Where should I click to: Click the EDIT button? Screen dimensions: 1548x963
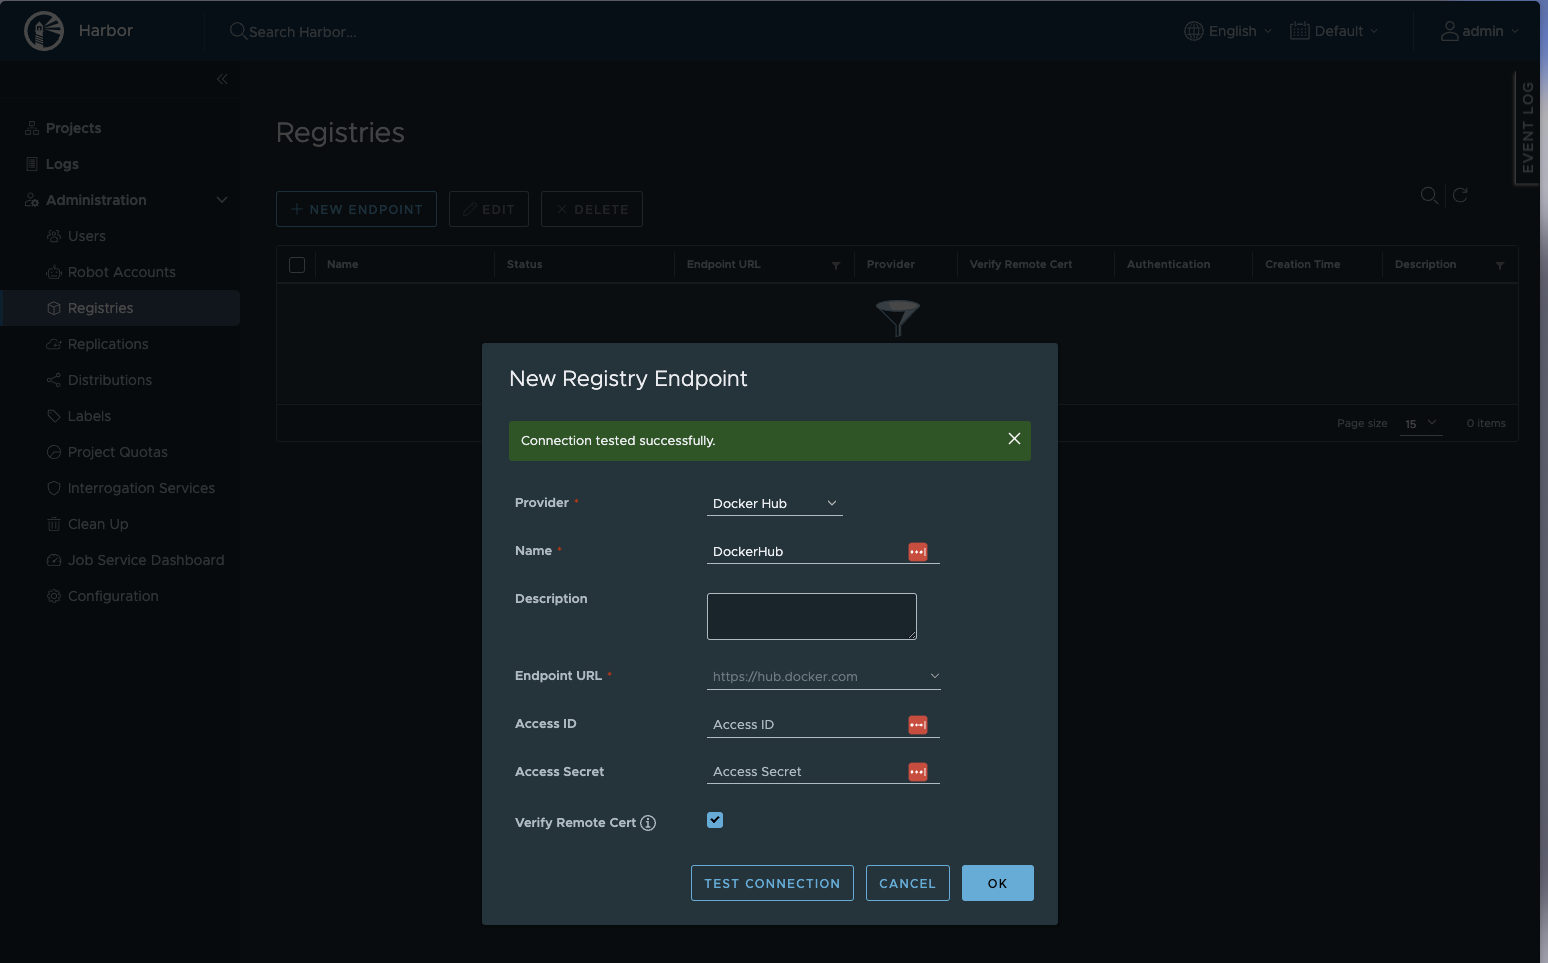click(x=489, y=209)
